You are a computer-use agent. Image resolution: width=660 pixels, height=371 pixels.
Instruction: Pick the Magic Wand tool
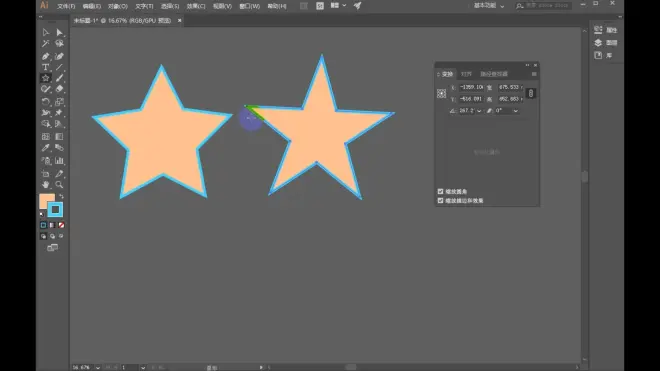pyautogui.click(x=45, y=43)
